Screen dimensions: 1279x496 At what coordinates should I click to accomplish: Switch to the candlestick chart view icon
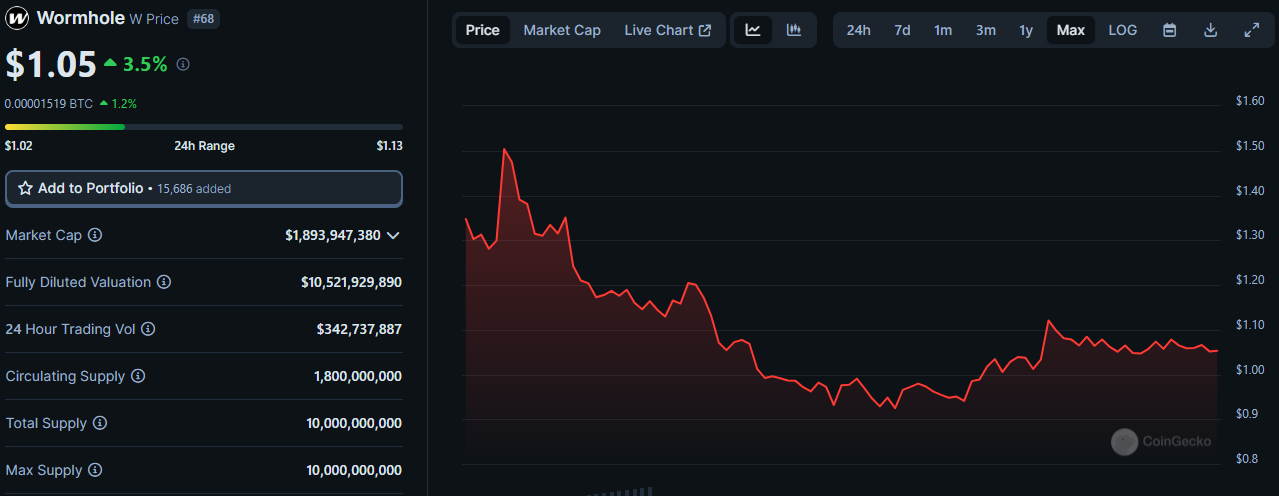point(794,30)
